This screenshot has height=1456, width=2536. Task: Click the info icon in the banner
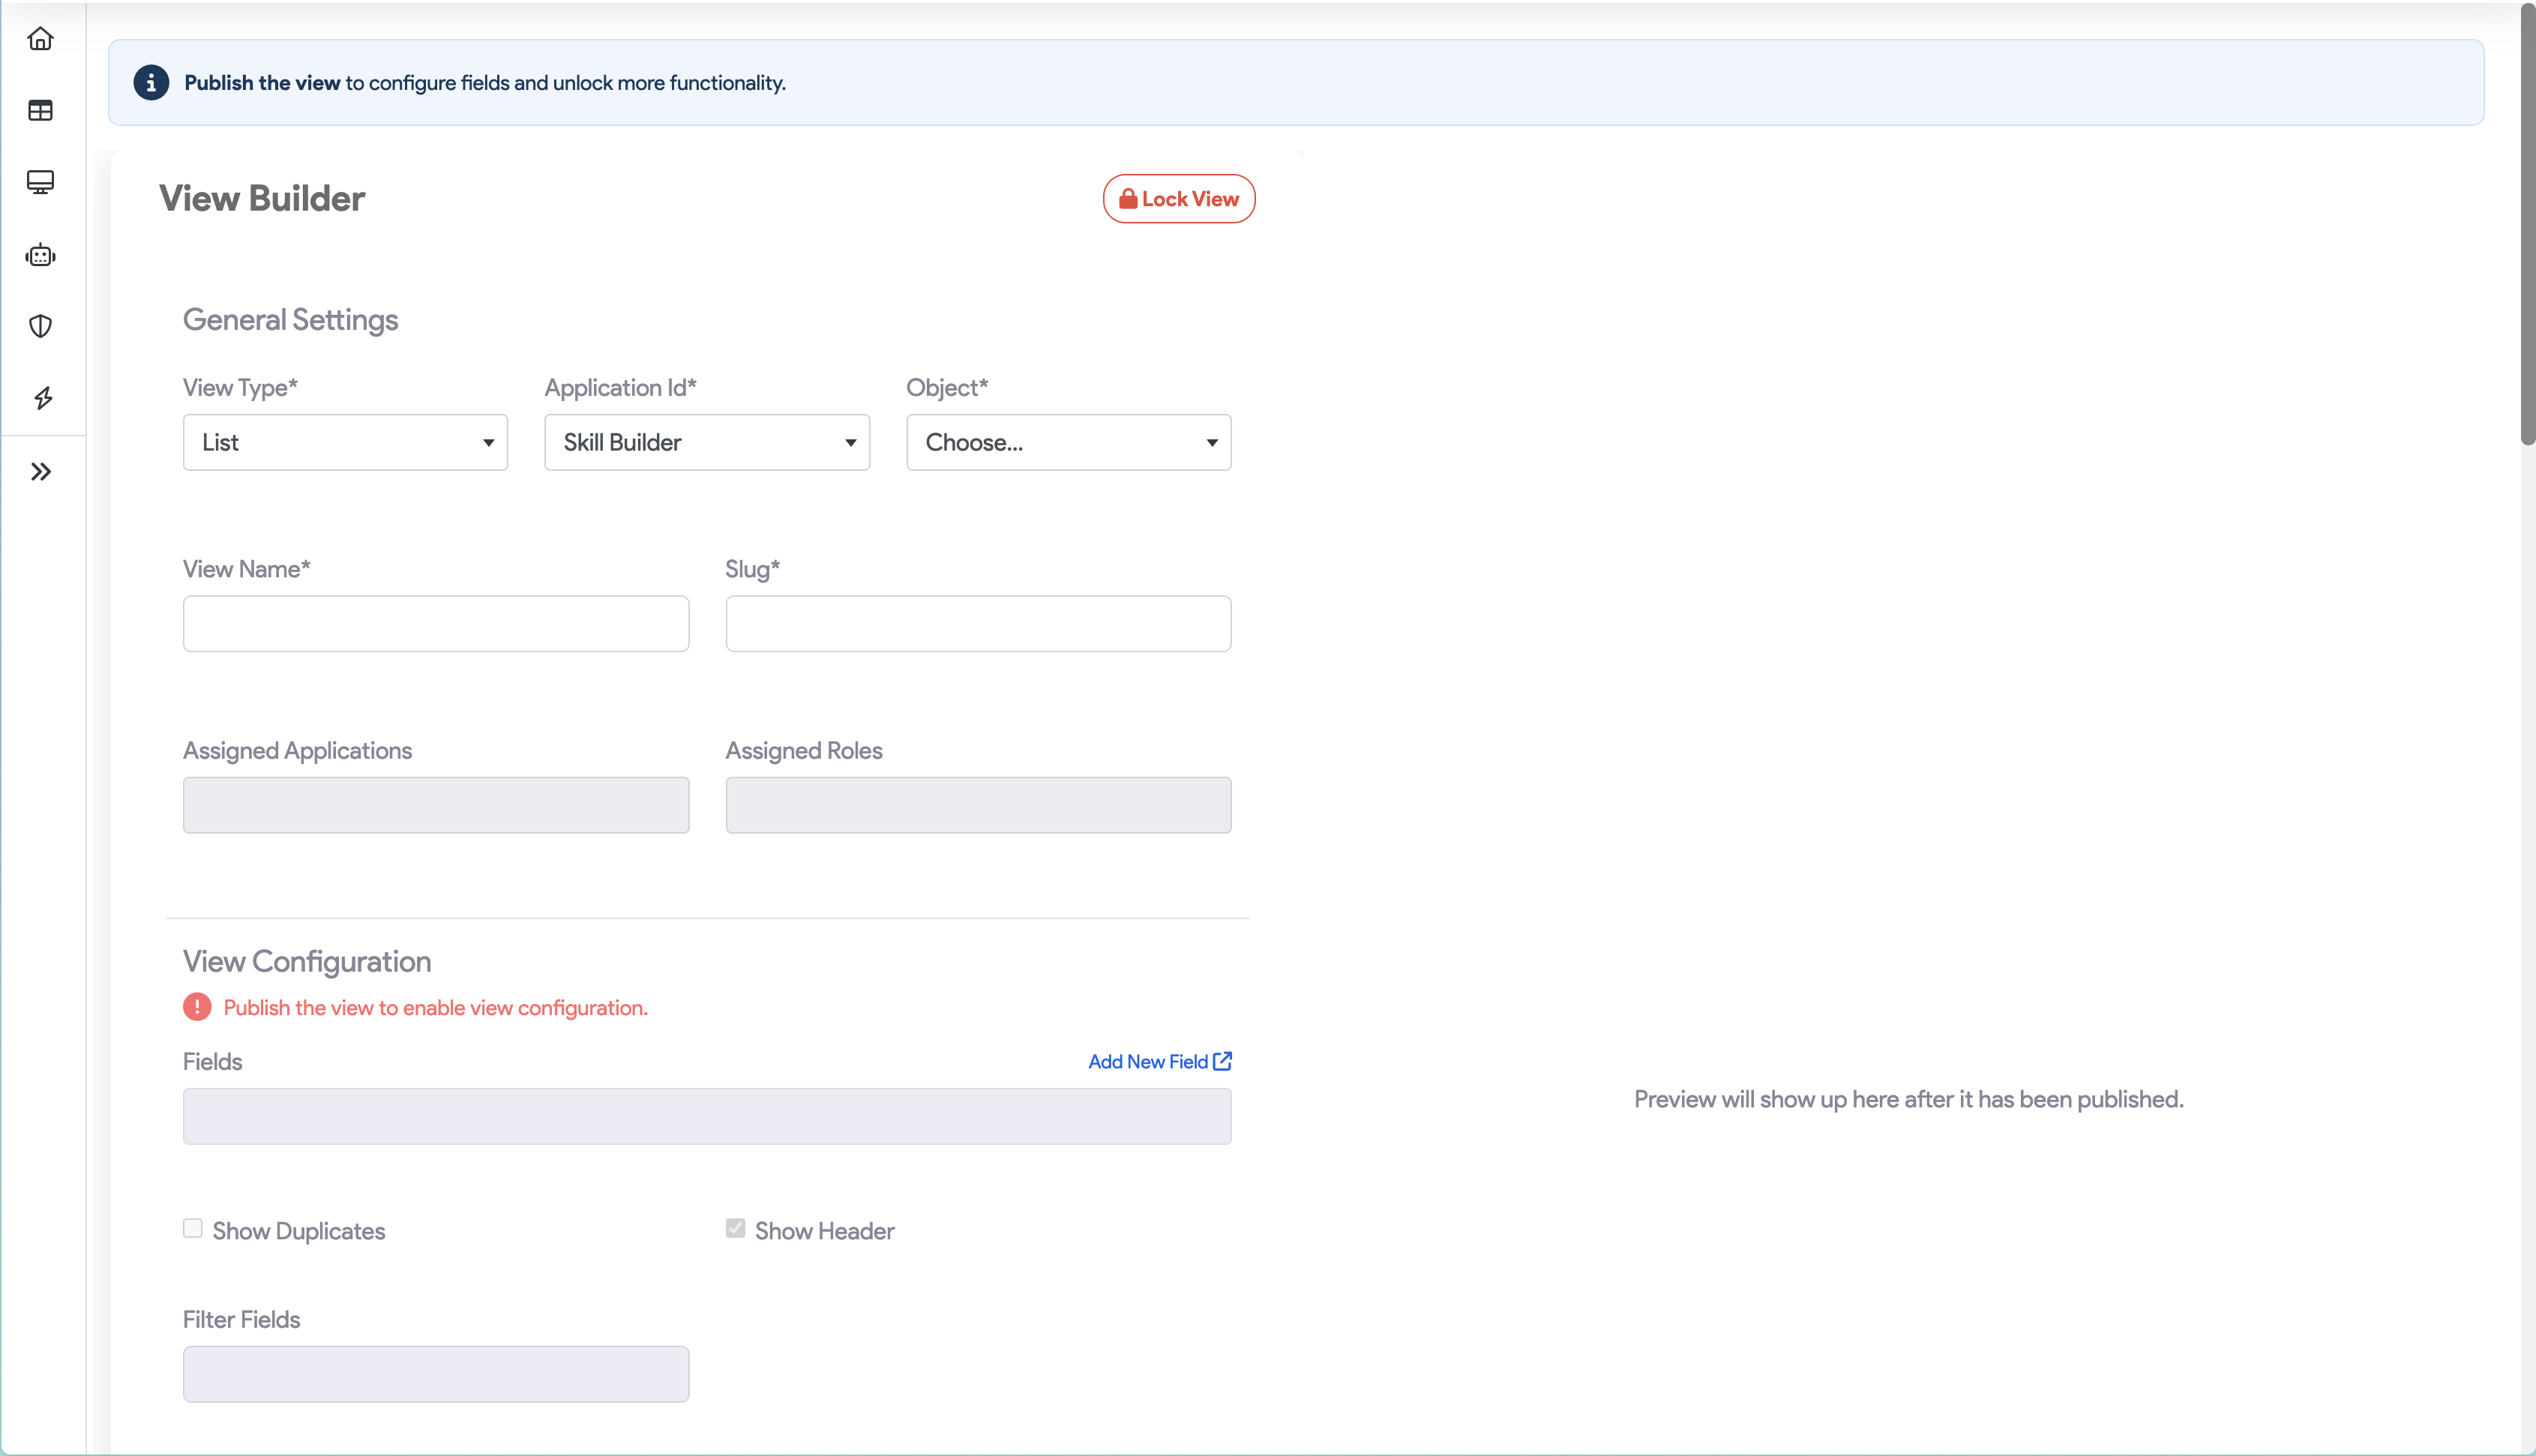(x=151, y=83)
